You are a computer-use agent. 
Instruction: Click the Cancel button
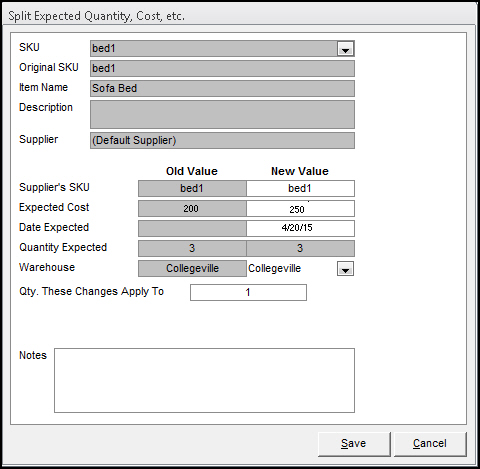click(x=430, y=444)
